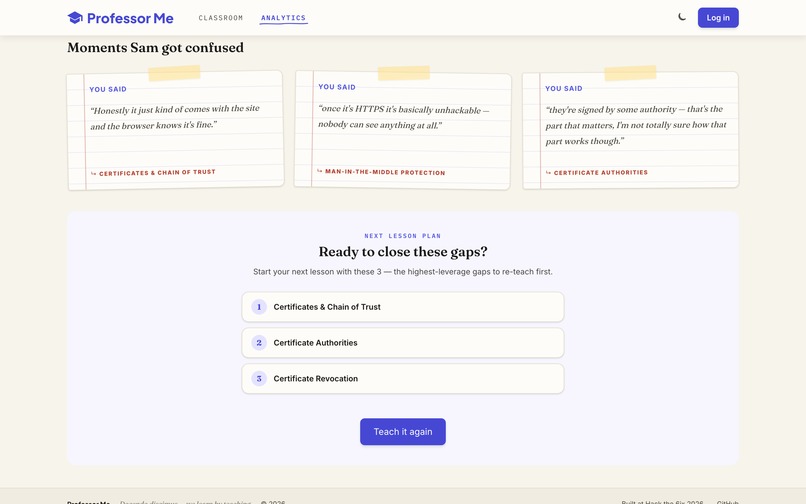Select lesson item Certificate Authorities

403,343
